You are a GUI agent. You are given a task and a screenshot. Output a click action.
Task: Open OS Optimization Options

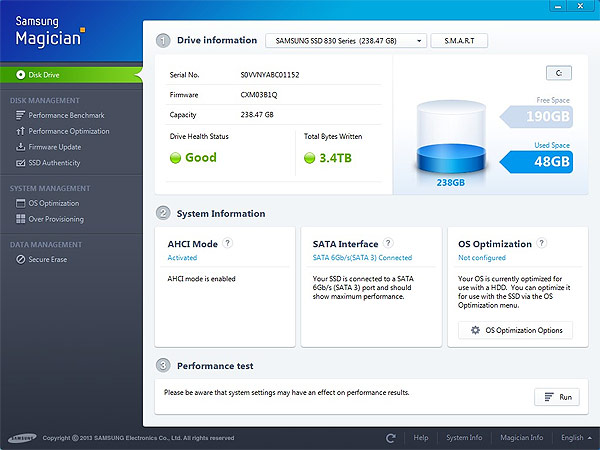click(x=515, y=330)
